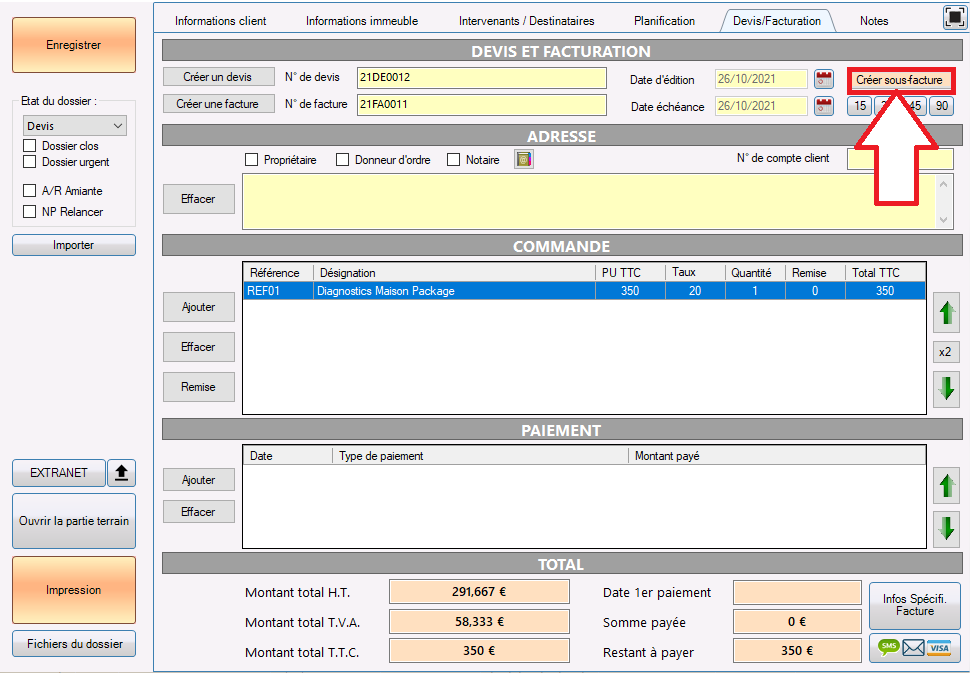Viewport: 970px width, 673px height.
Task: Expand the Etat du dossier dropdown
Action: pos(75,126)
